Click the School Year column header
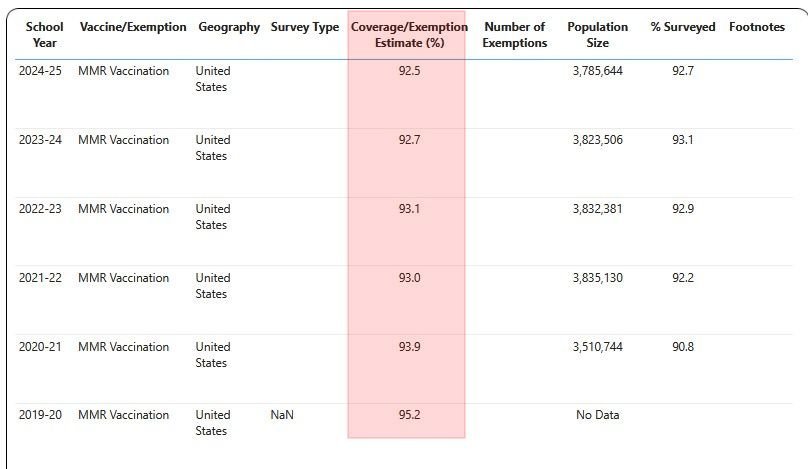 [x=44, y=35]
